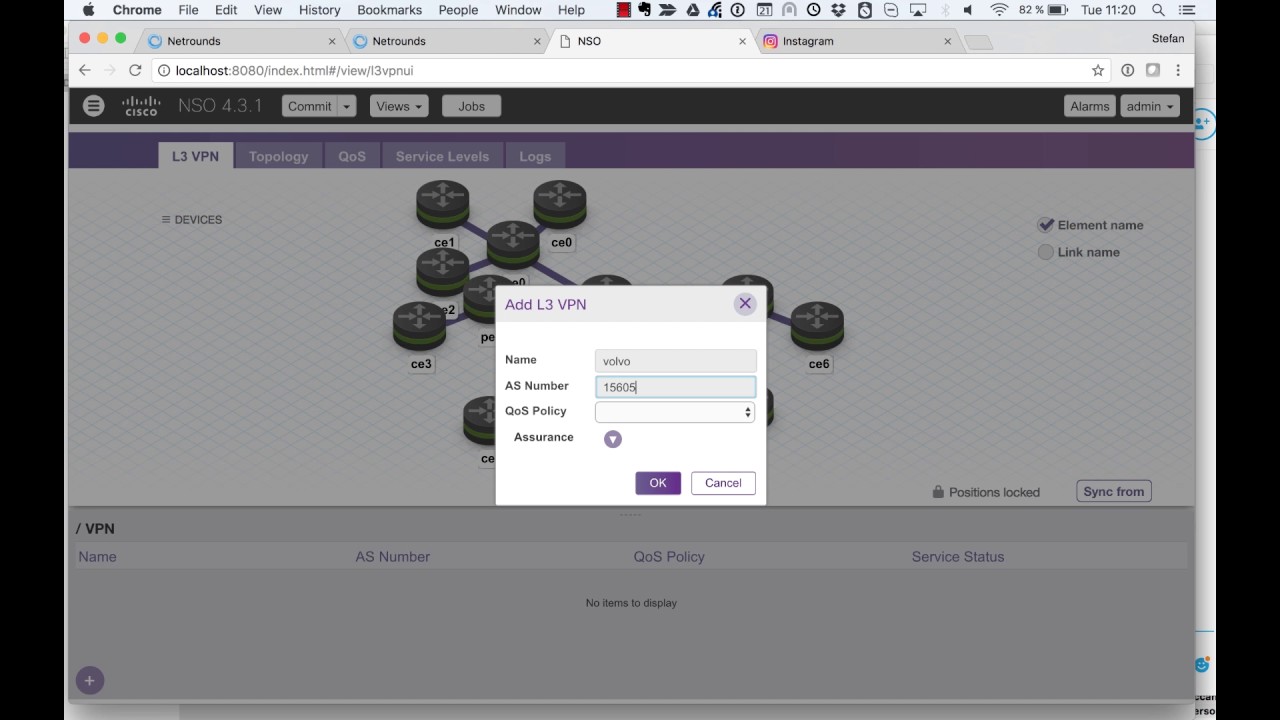Click the Sync from button
Screen dimensions: 1280x720
tap(1113, 491)
